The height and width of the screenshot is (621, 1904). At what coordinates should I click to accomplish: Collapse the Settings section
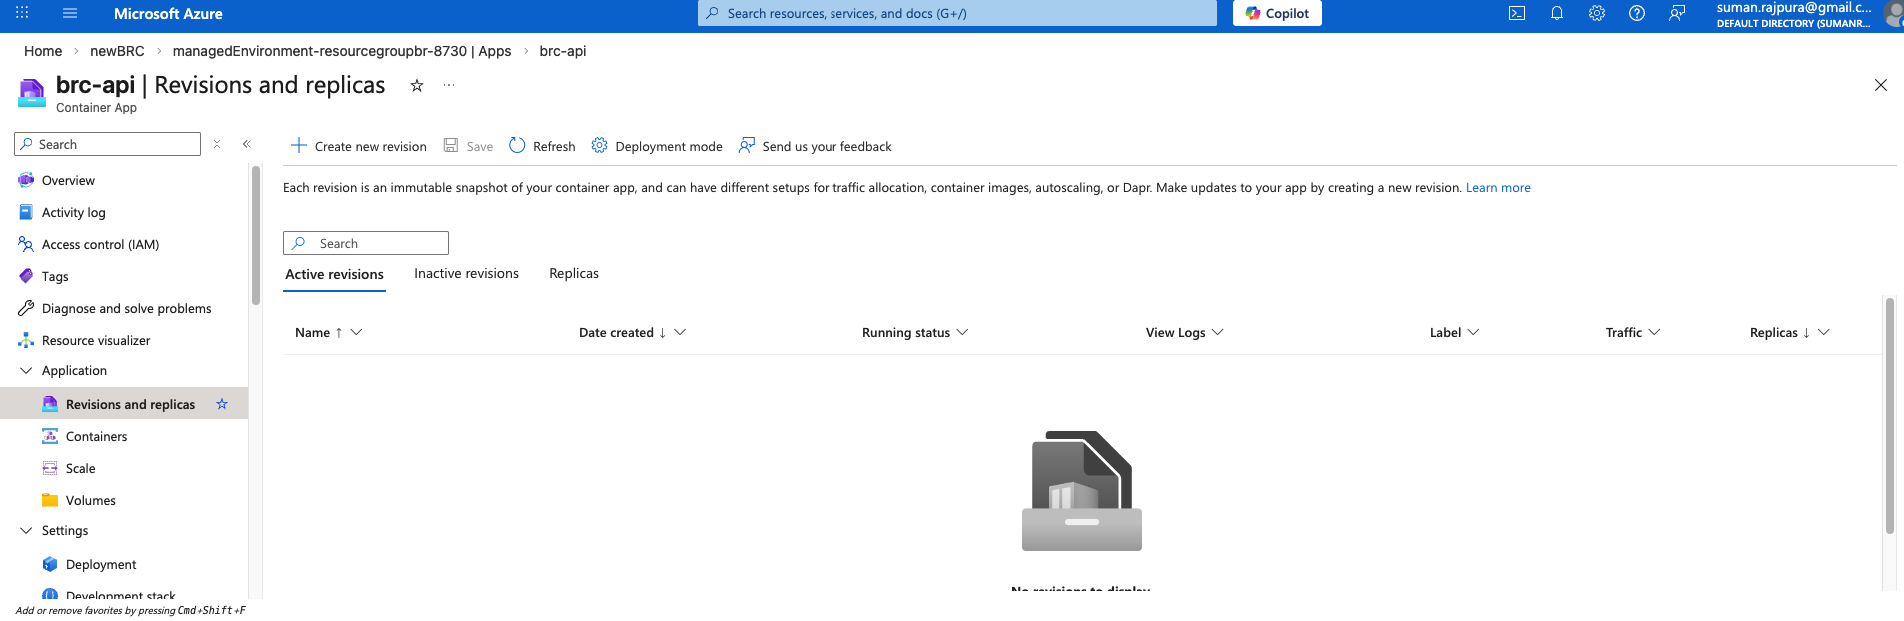(x=26, y=530)
